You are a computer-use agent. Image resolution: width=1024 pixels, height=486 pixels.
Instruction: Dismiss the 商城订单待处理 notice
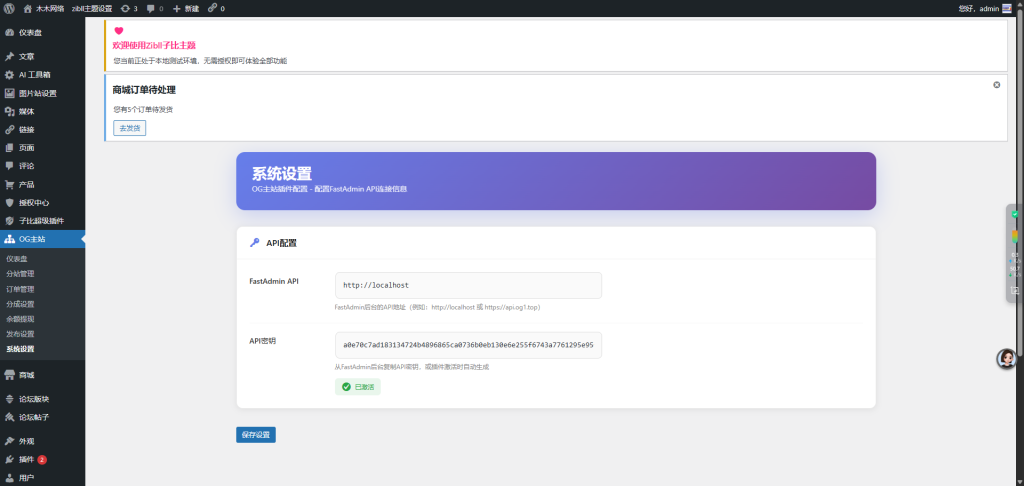click(997, 85)
